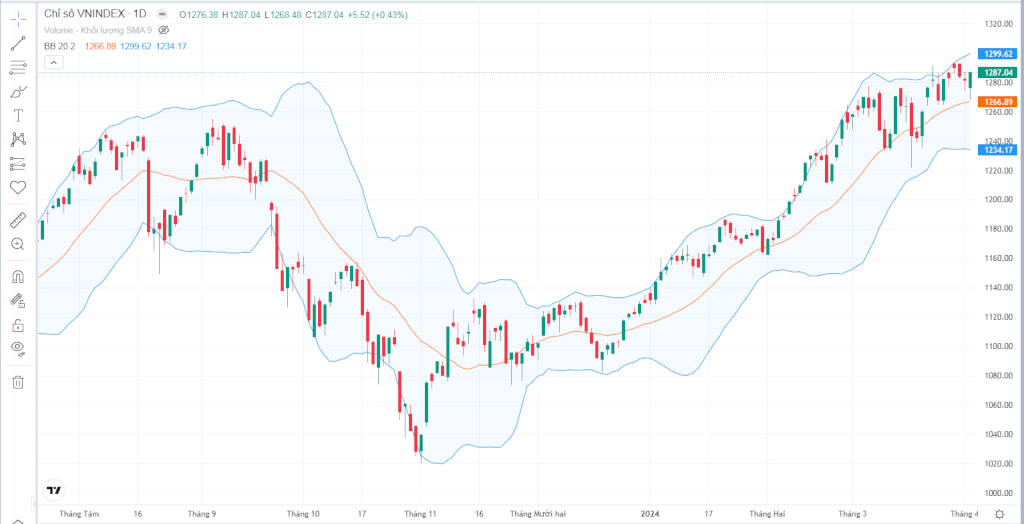Click the open price O1276.38 value

199,14
